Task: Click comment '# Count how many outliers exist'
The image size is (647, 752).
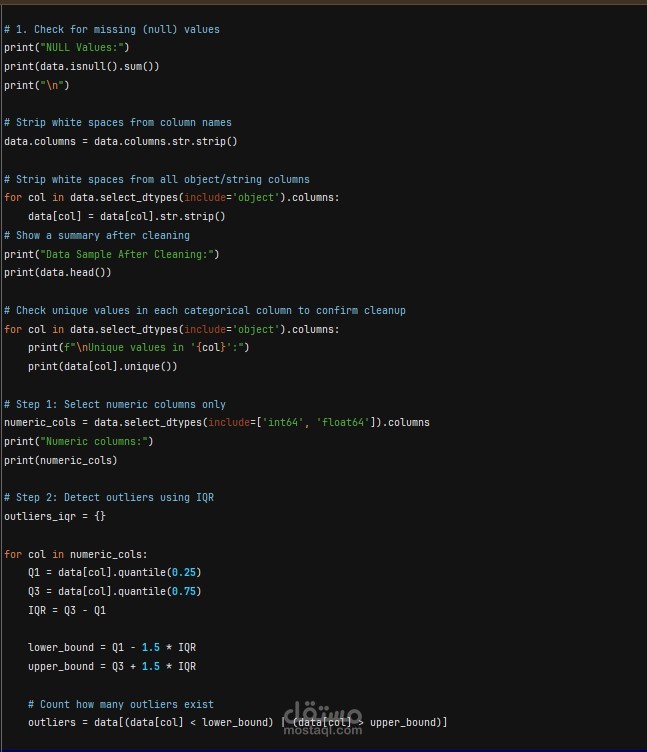Action: 121,705
